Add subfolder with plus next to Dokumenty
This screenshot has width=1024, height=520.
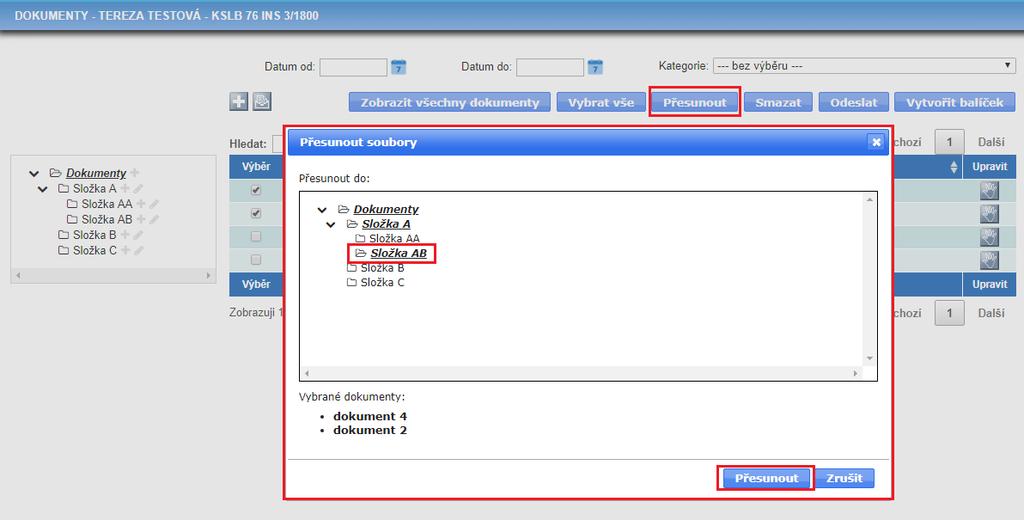(x=135, y=173)
